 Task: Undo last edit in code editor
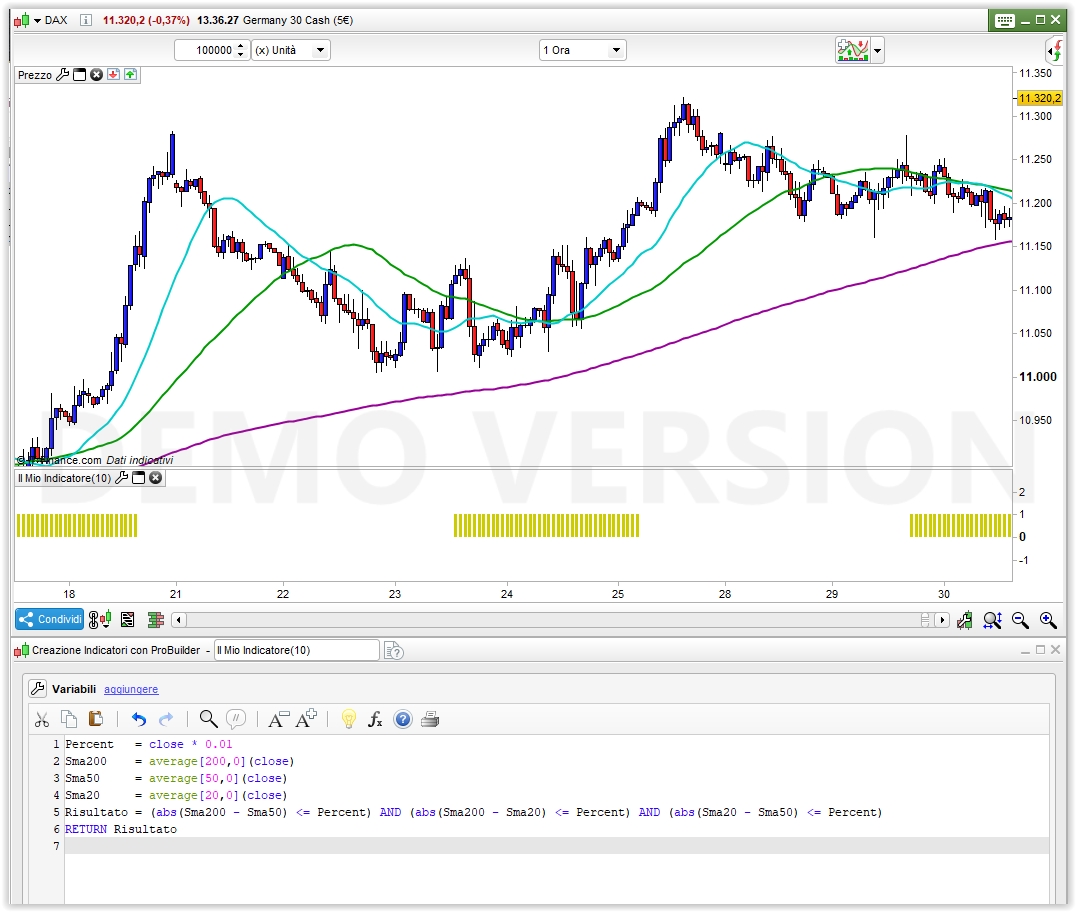139,720
